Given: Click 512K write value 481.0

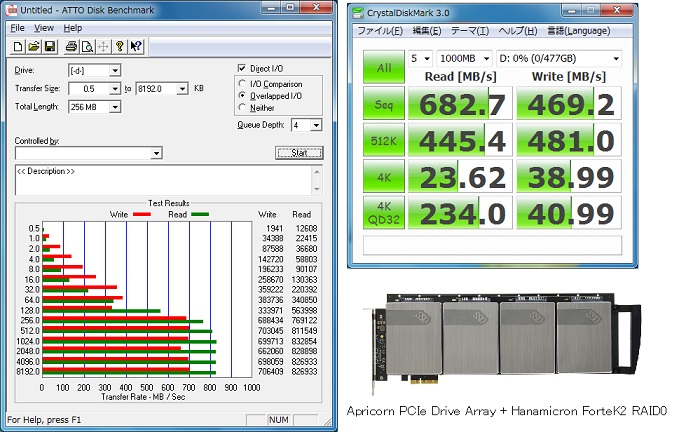Looking at the screenshot, I should (569, 140).
